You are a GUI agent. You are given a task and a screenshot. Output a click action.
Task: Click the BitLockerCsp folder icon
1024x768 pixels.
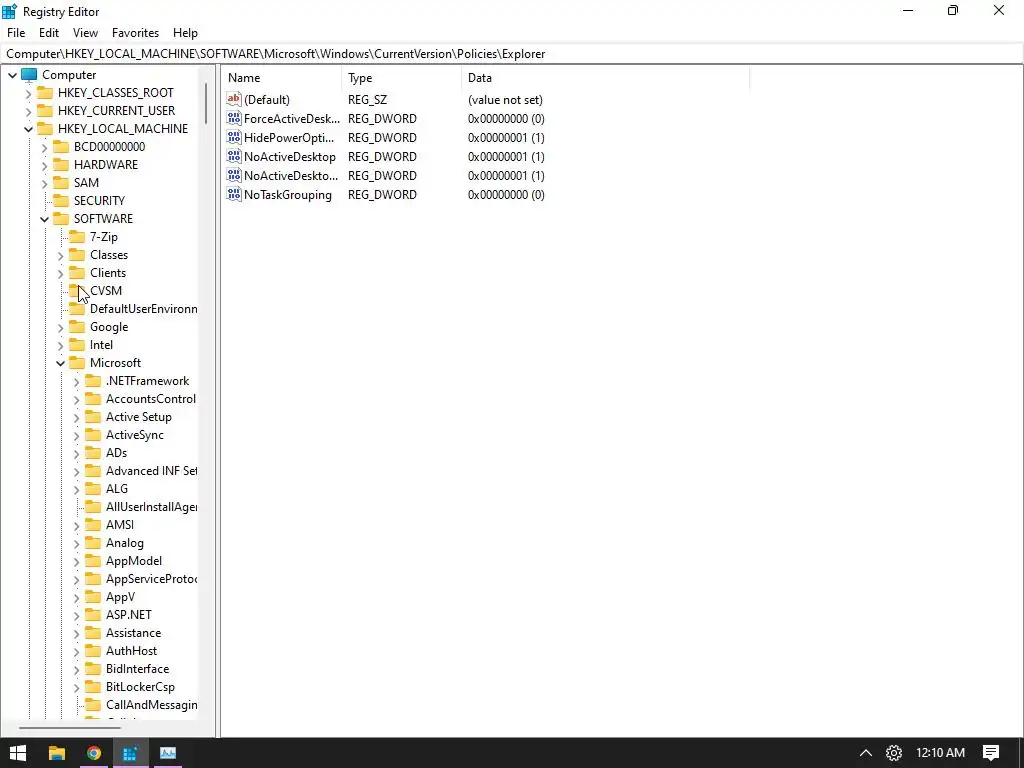point(93,686)
